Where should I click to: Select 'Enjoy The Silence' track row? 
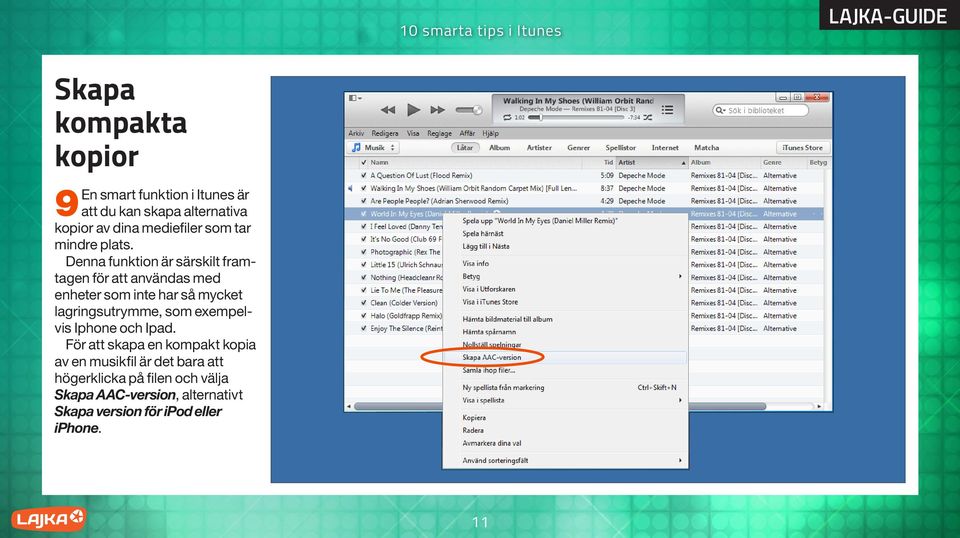tap(584, 329)
